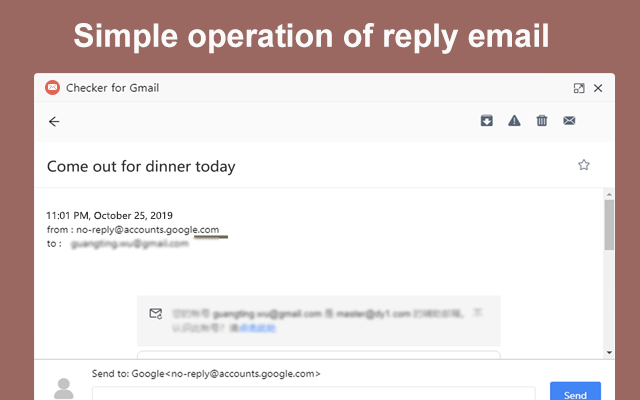Screen dimensions: 640x400
Task: Report email as spam
Action: point(514,121)
